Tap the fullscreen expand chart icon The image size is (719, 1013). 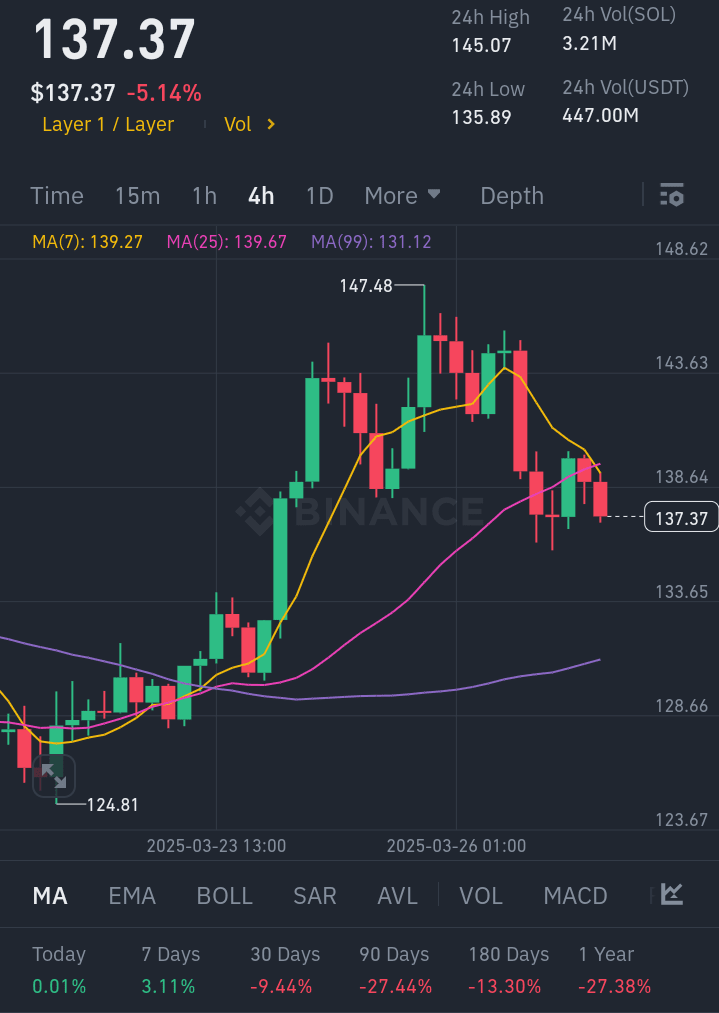52,775
